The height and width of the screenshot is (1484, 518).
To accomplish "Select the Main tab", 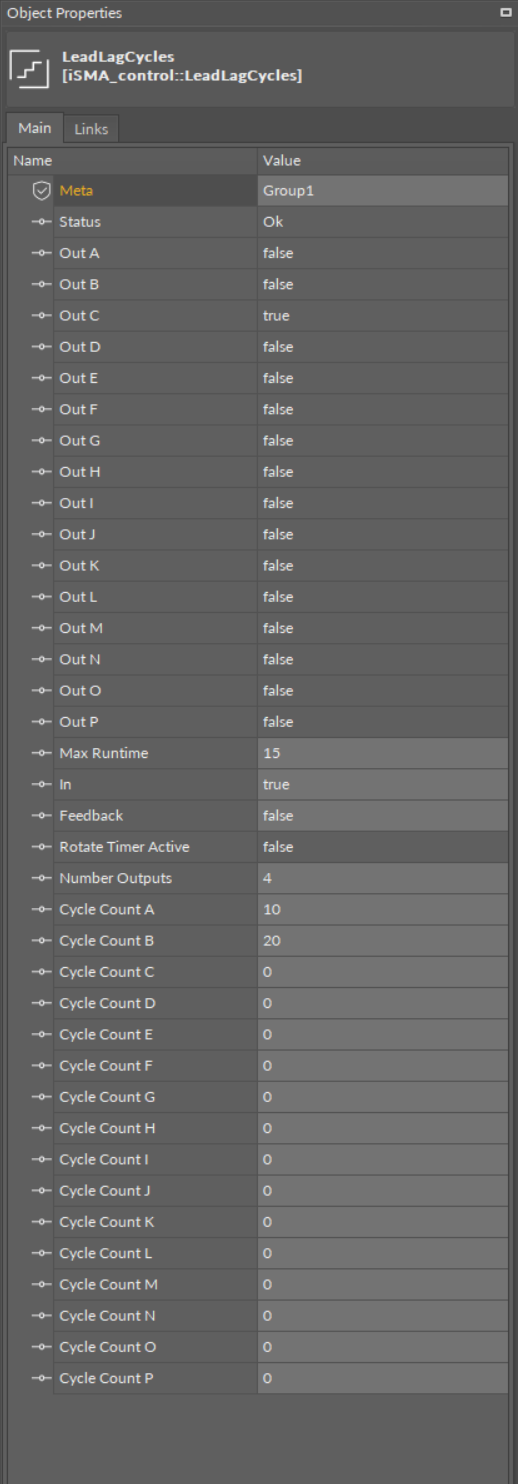I will [x=34, y=129].
